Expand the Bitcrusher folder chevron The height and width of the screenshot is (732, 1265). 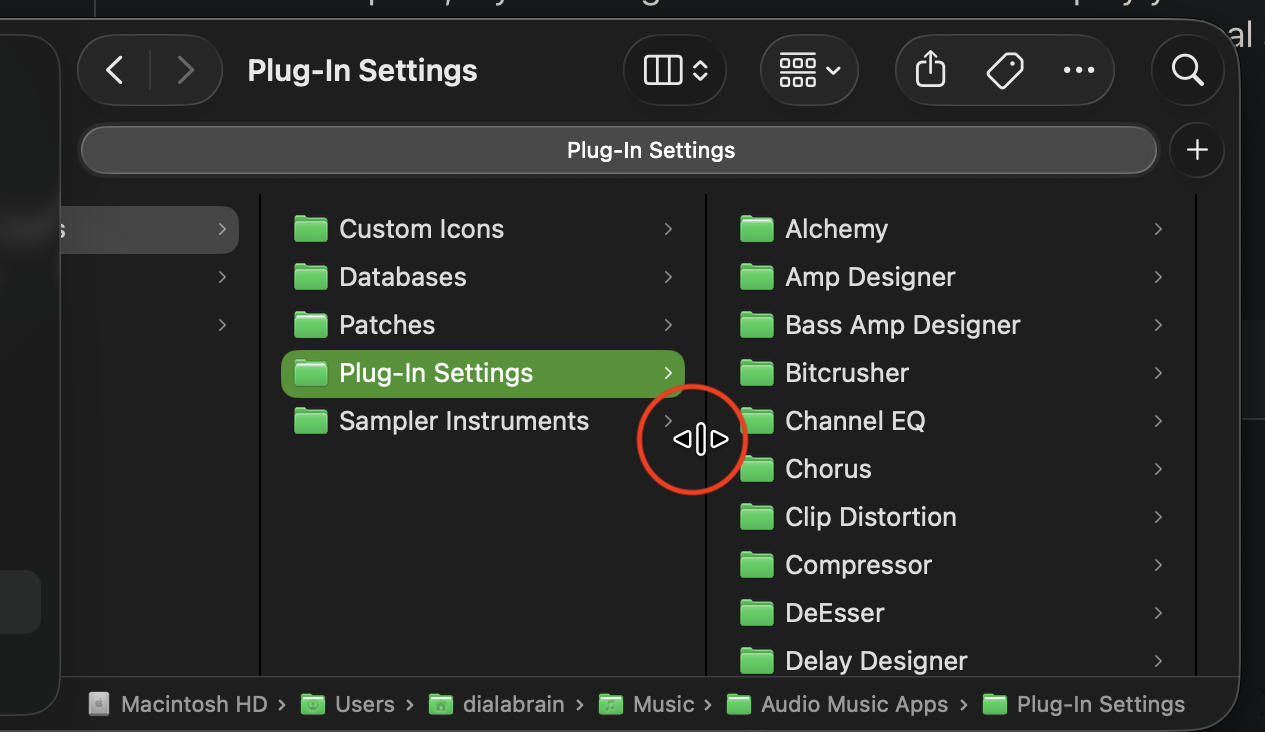click(x=1158, y=373)
